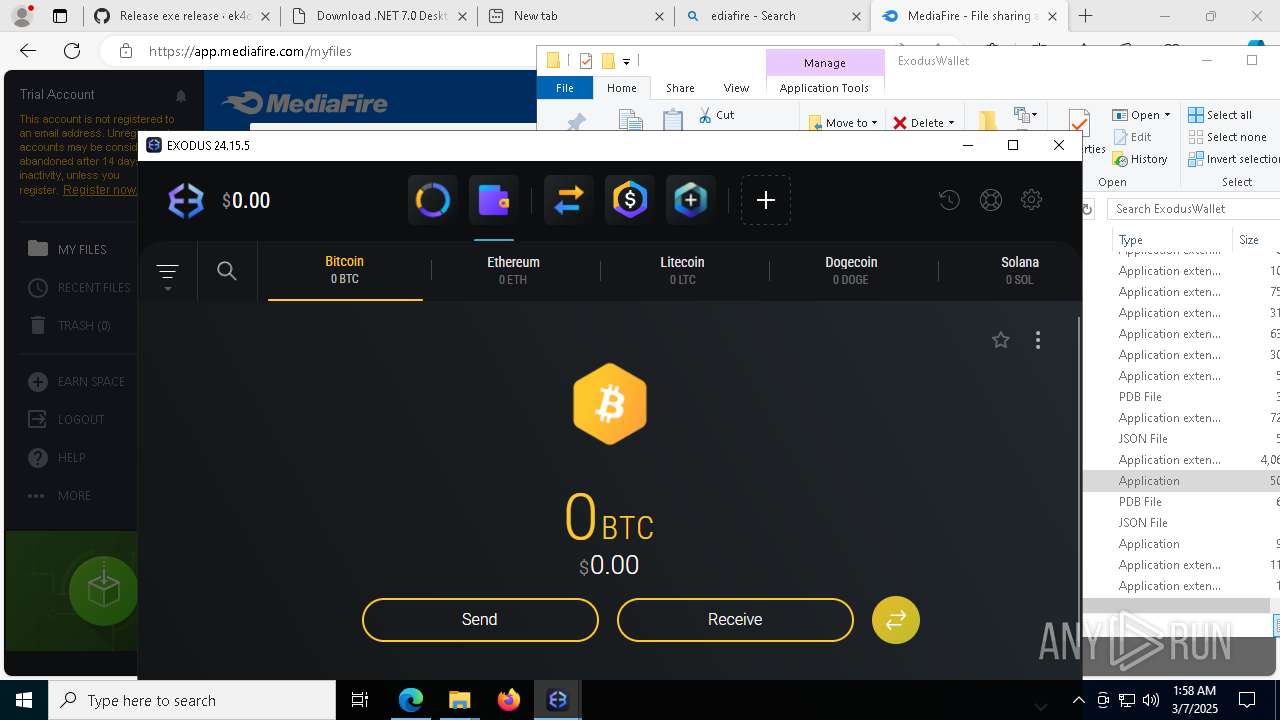Viewport: 1280px width, 720px height.
Task: Click the orange Bitcoin logo
Action: 610,404
